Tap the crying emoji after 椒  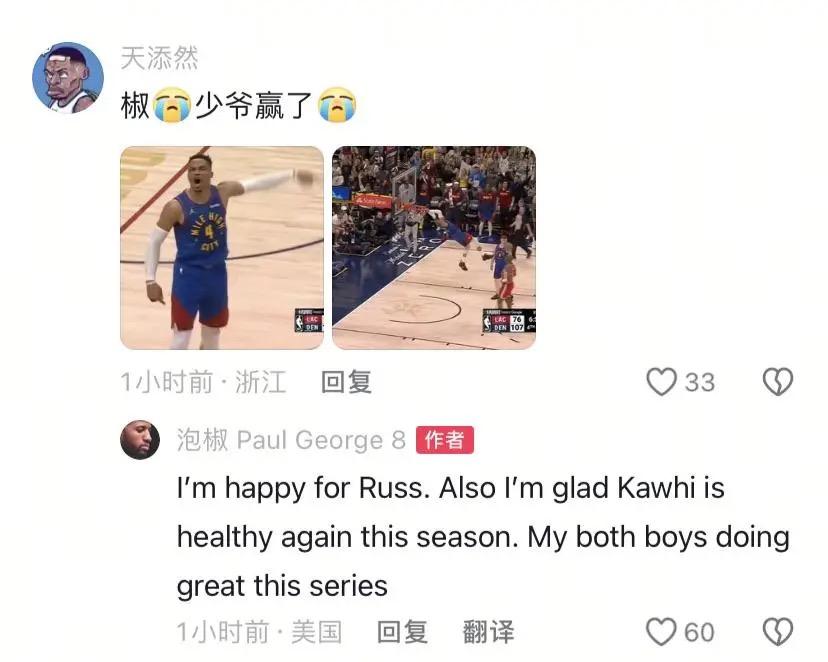point(172,105)
